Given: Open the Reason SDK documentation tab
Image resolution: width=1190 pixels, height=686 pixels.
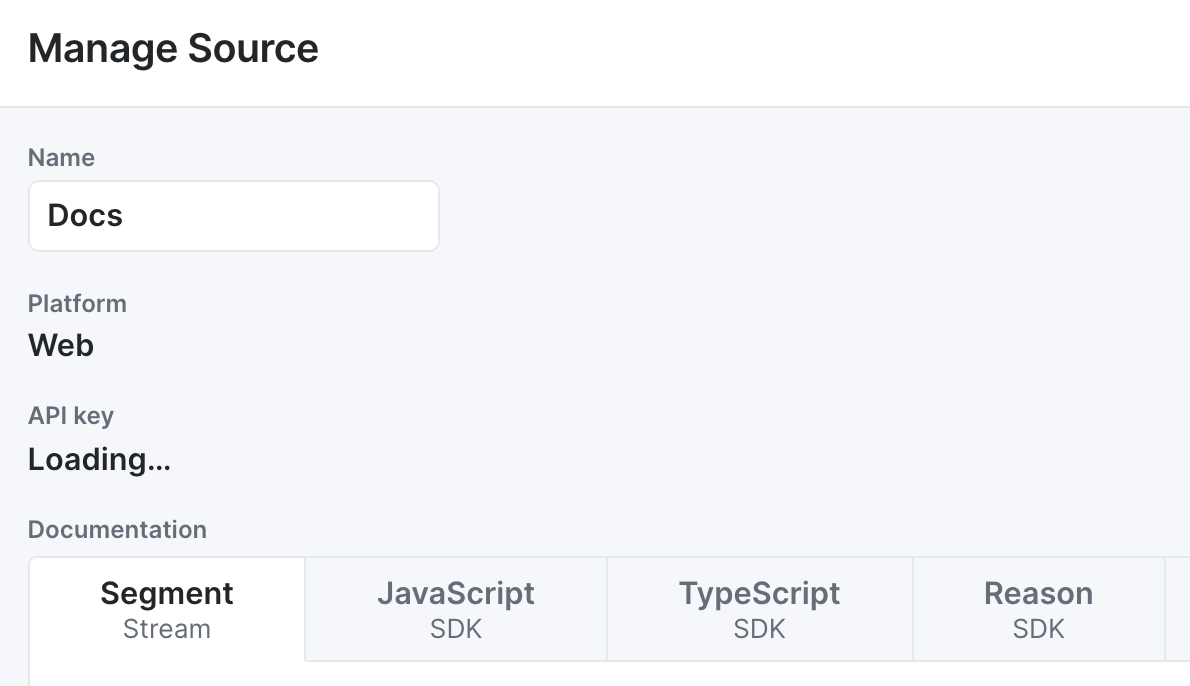Looking at the screenshot, I should click(1038, 608).
